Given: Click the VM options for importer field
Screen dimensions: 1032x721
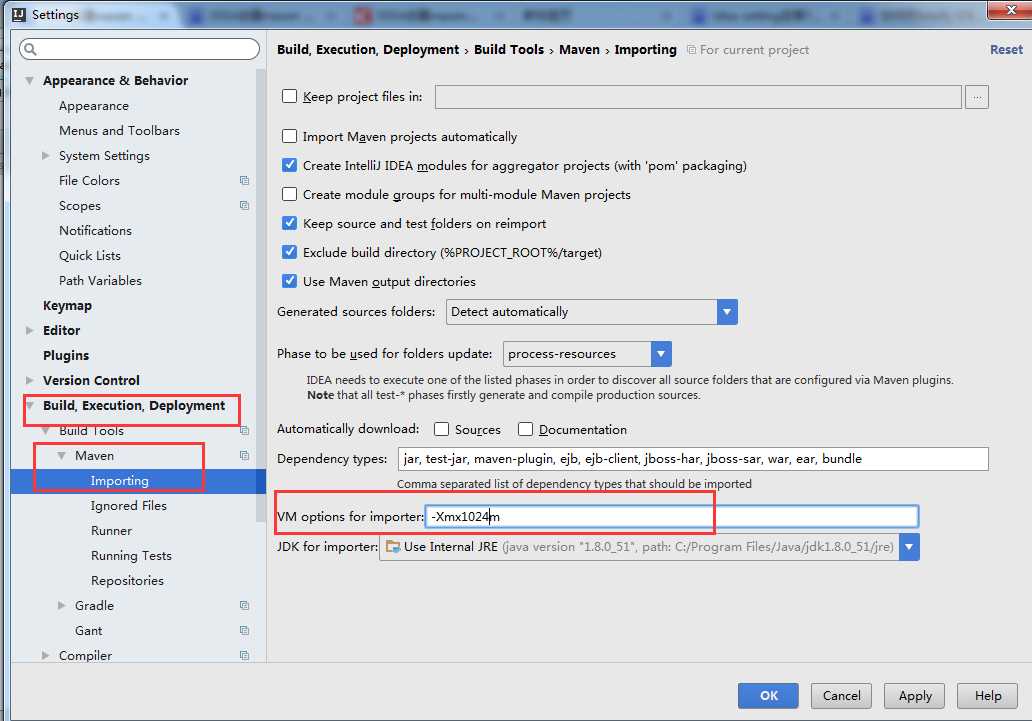Looking at the screenshot, I should [671, 517].
